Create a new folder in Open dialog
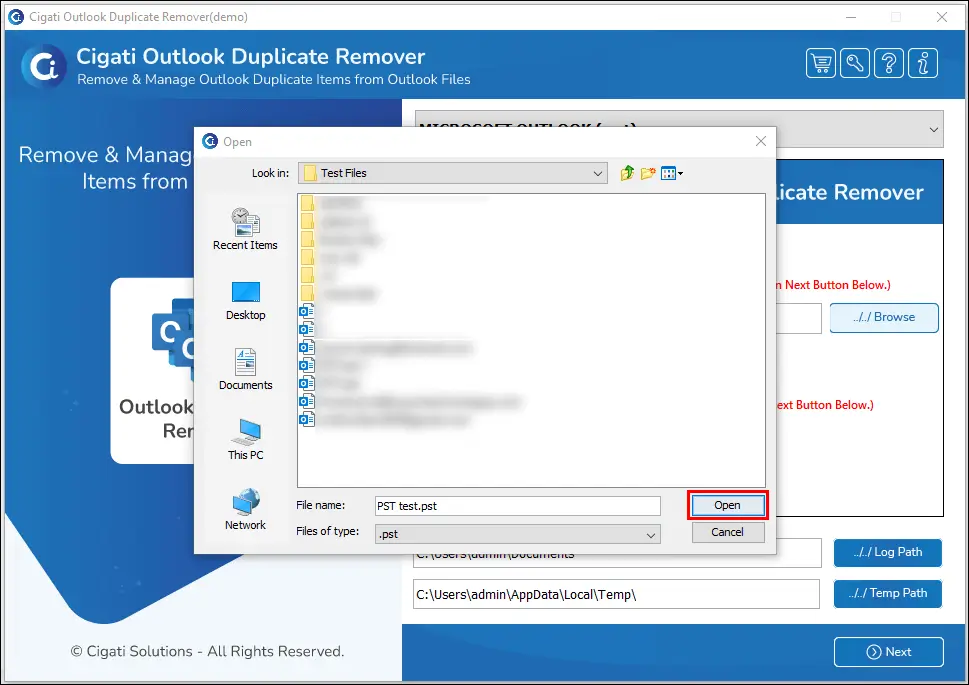969x685 pixels. 648,173
